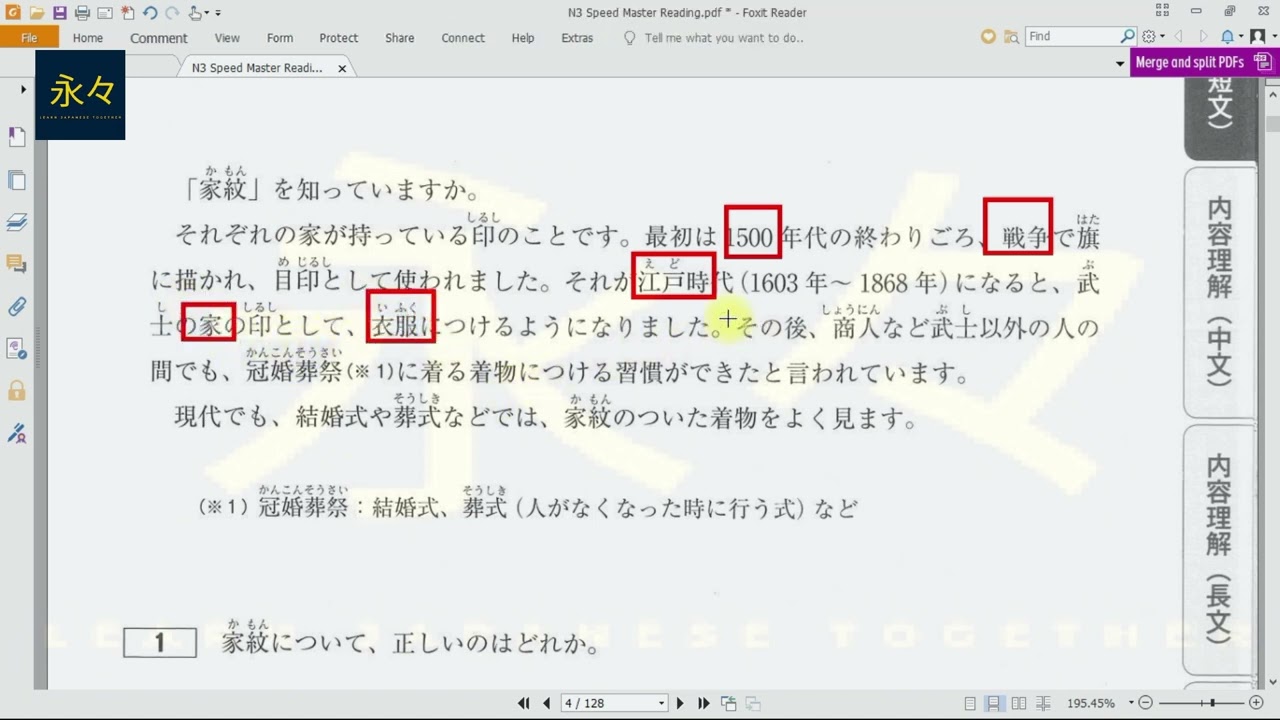Screen dimensions: 1280x720
Task: Go to next view icon
Action: (753, 703)
